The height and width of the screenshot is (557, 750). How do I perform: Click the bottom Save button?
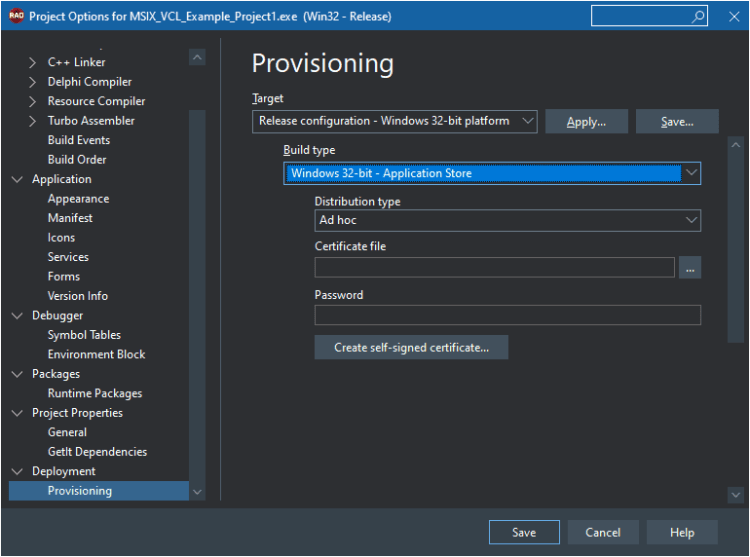[x=524, y=532]
